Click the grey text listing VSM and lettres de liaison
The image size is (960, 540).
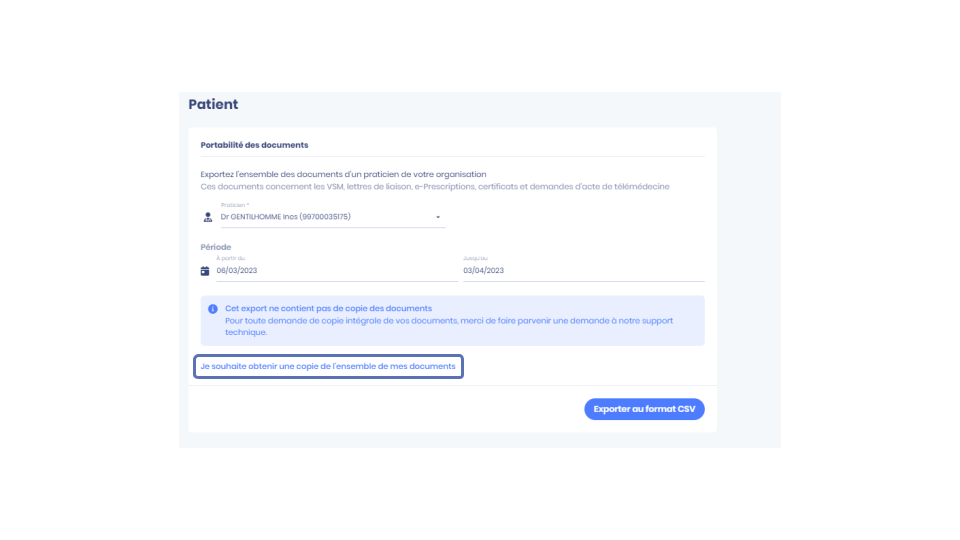[435, 187]
